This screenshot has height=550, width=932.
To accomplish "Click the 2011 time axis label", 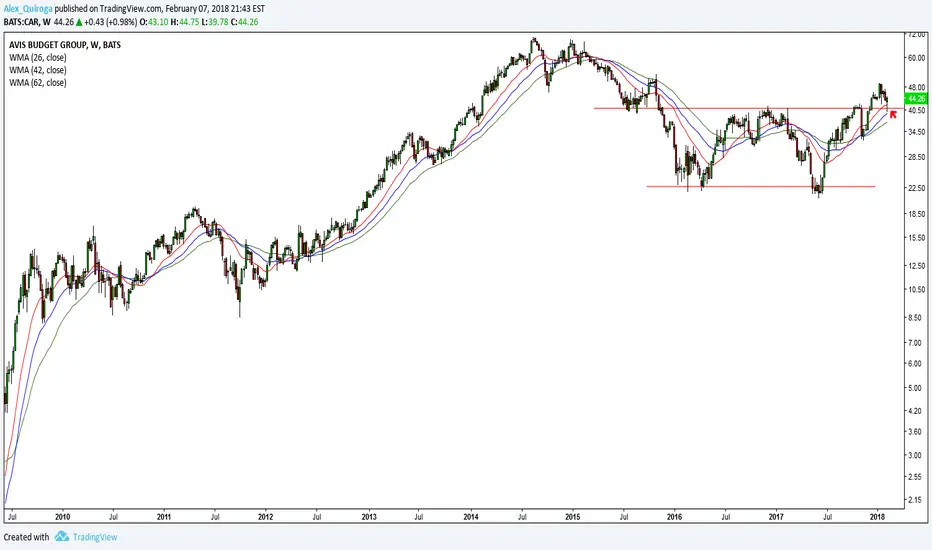I will pos(164,517).
